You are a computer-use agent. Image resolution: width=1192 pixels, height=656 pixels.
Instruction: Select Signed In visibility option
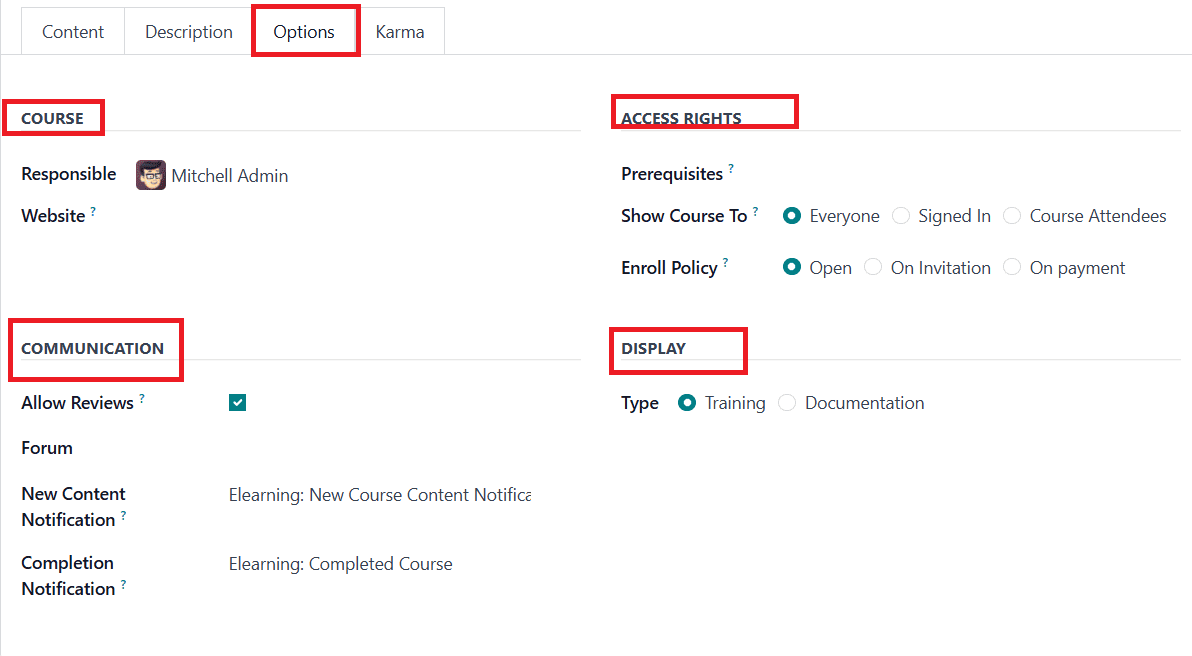(901, 216)
